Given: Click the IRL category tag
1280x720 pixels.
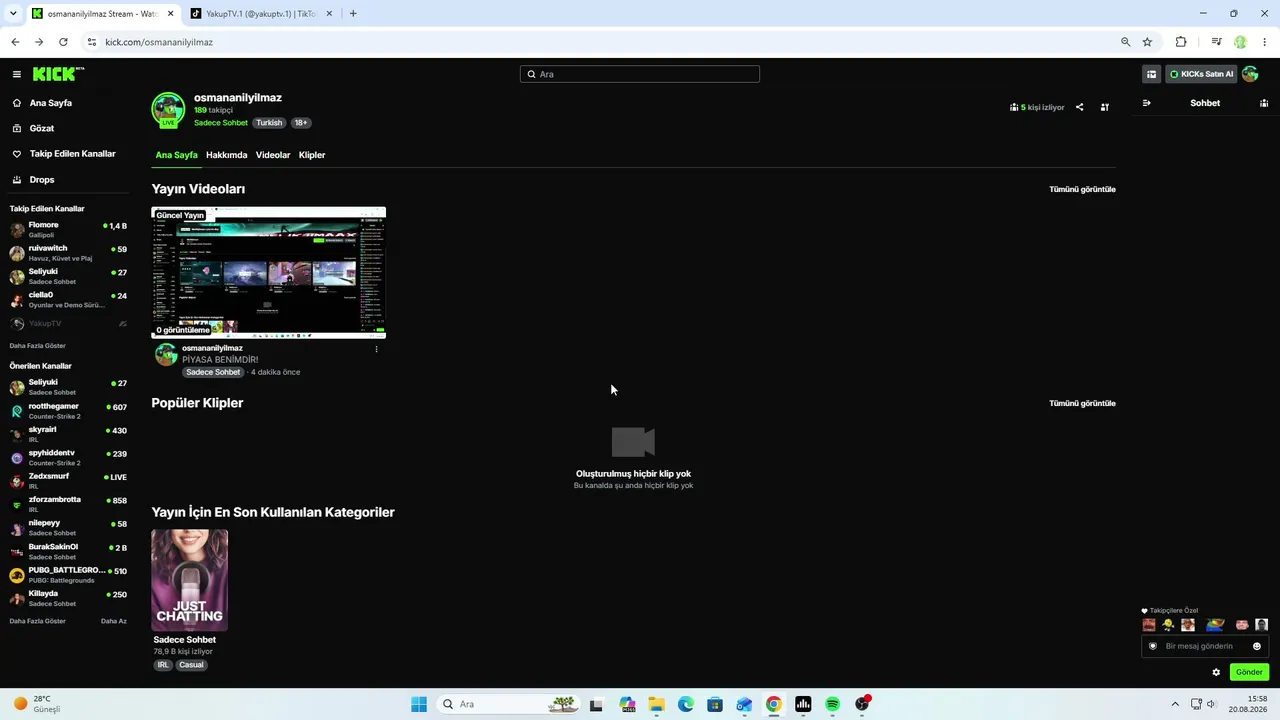Looking at the screenshot, I should (x=163, y=665).
